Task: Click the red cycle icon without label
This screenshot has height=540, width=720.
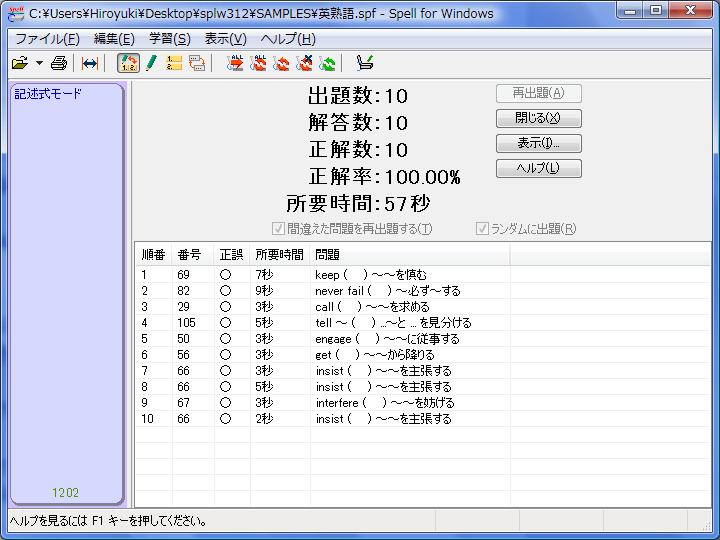Action: point(281,63)
